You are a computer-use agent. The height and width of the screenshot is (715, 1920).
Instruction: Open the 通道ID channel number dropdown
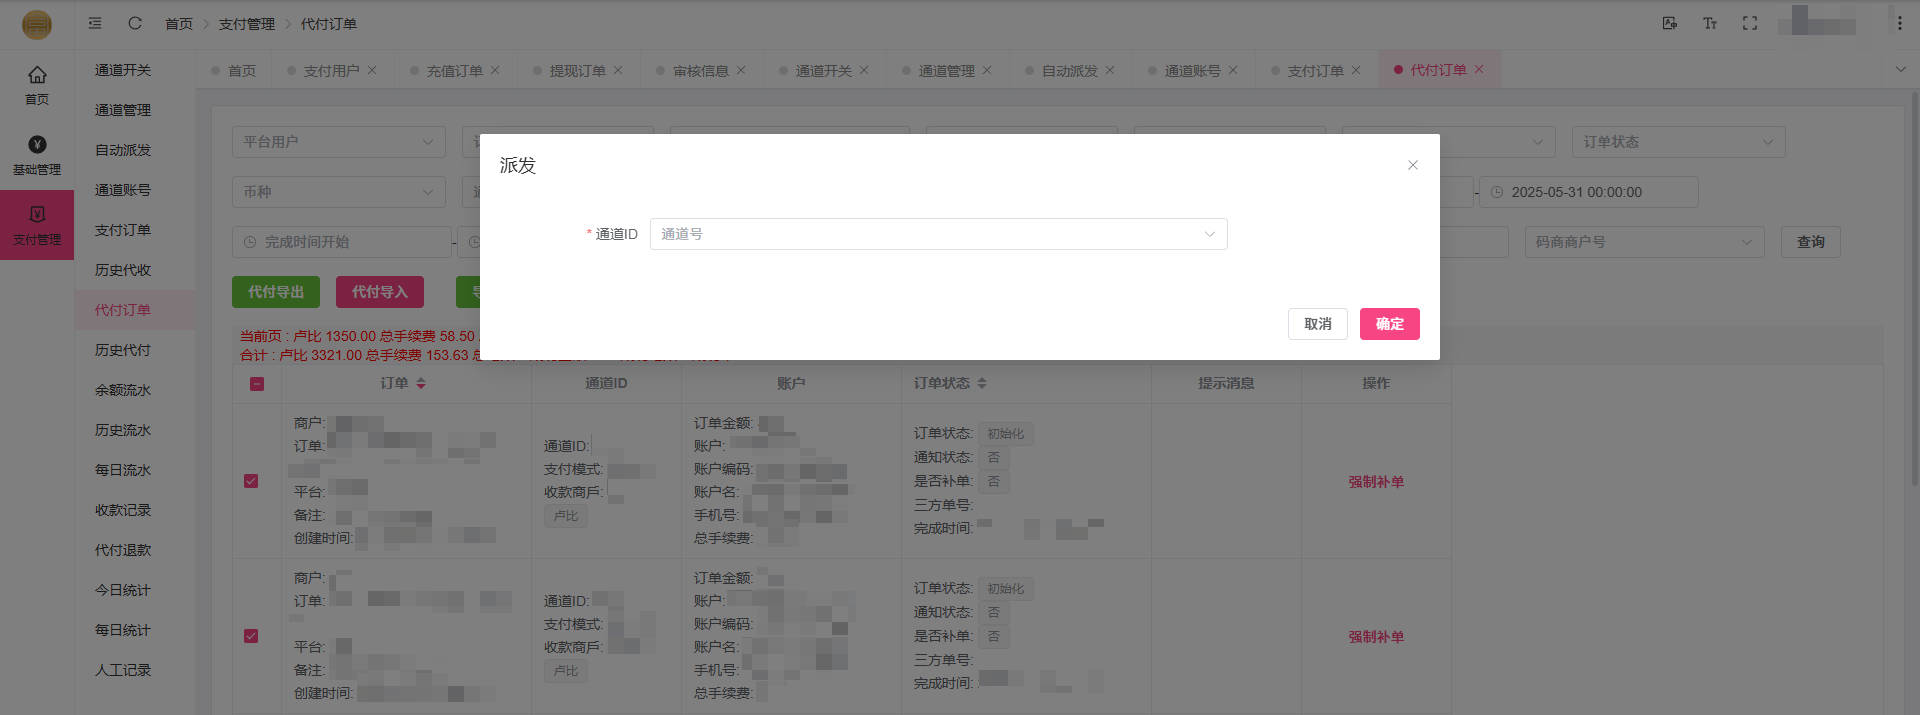pyautogui.click(x=937, y=234)
